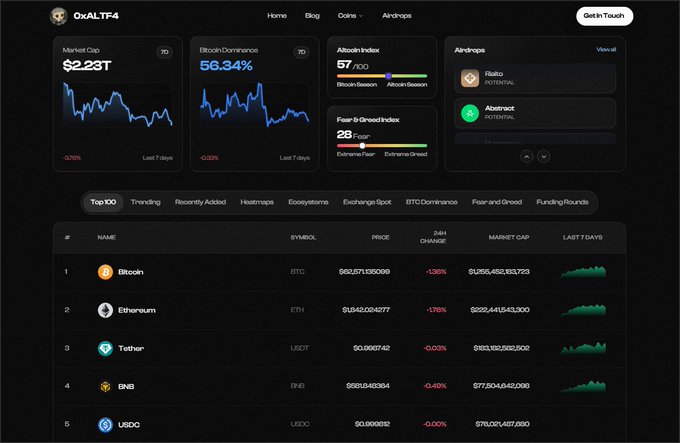
Task: Expand the Coins dropdown menu
Action: click(350, 16)
